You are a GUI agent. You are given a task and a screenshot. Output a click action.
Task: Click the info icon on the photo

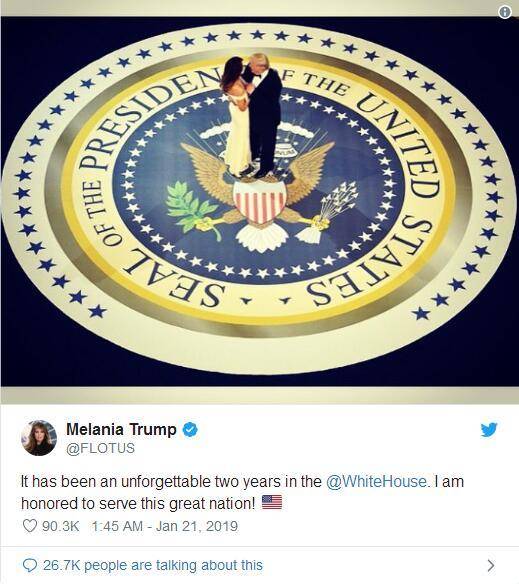(x=505, y=12)
